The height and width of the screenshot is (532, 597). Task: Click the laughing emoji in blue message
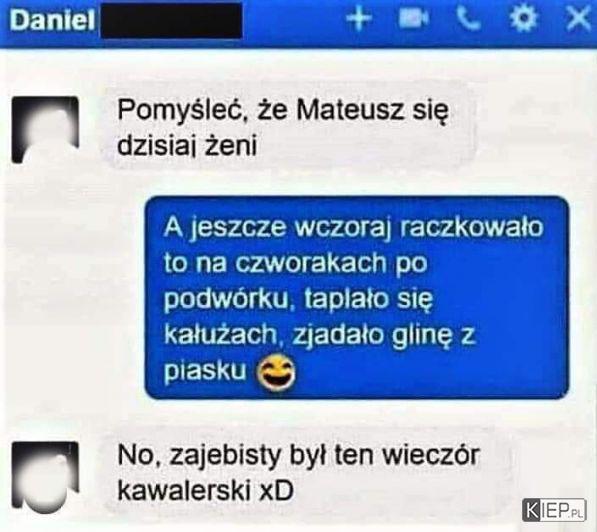(277, 373)
